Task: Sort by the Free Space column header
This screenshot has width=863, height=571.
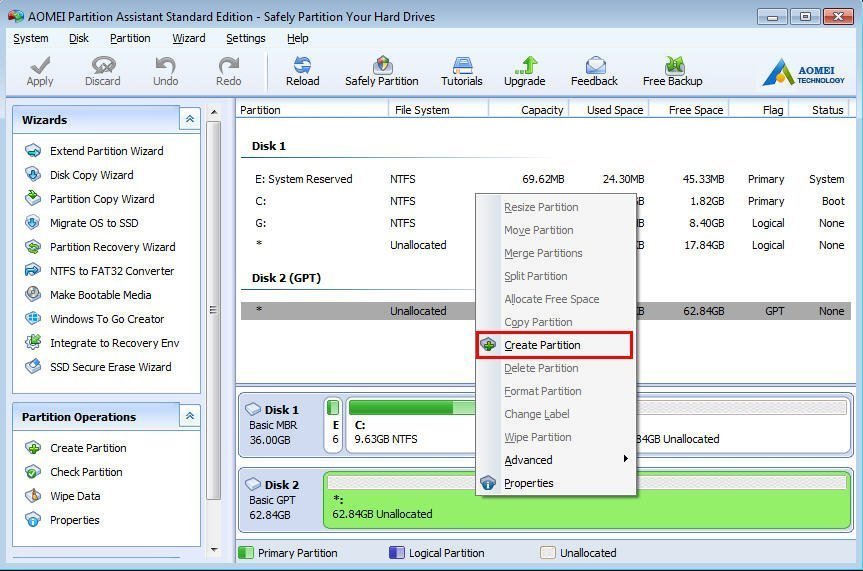Action: [689, 110]
